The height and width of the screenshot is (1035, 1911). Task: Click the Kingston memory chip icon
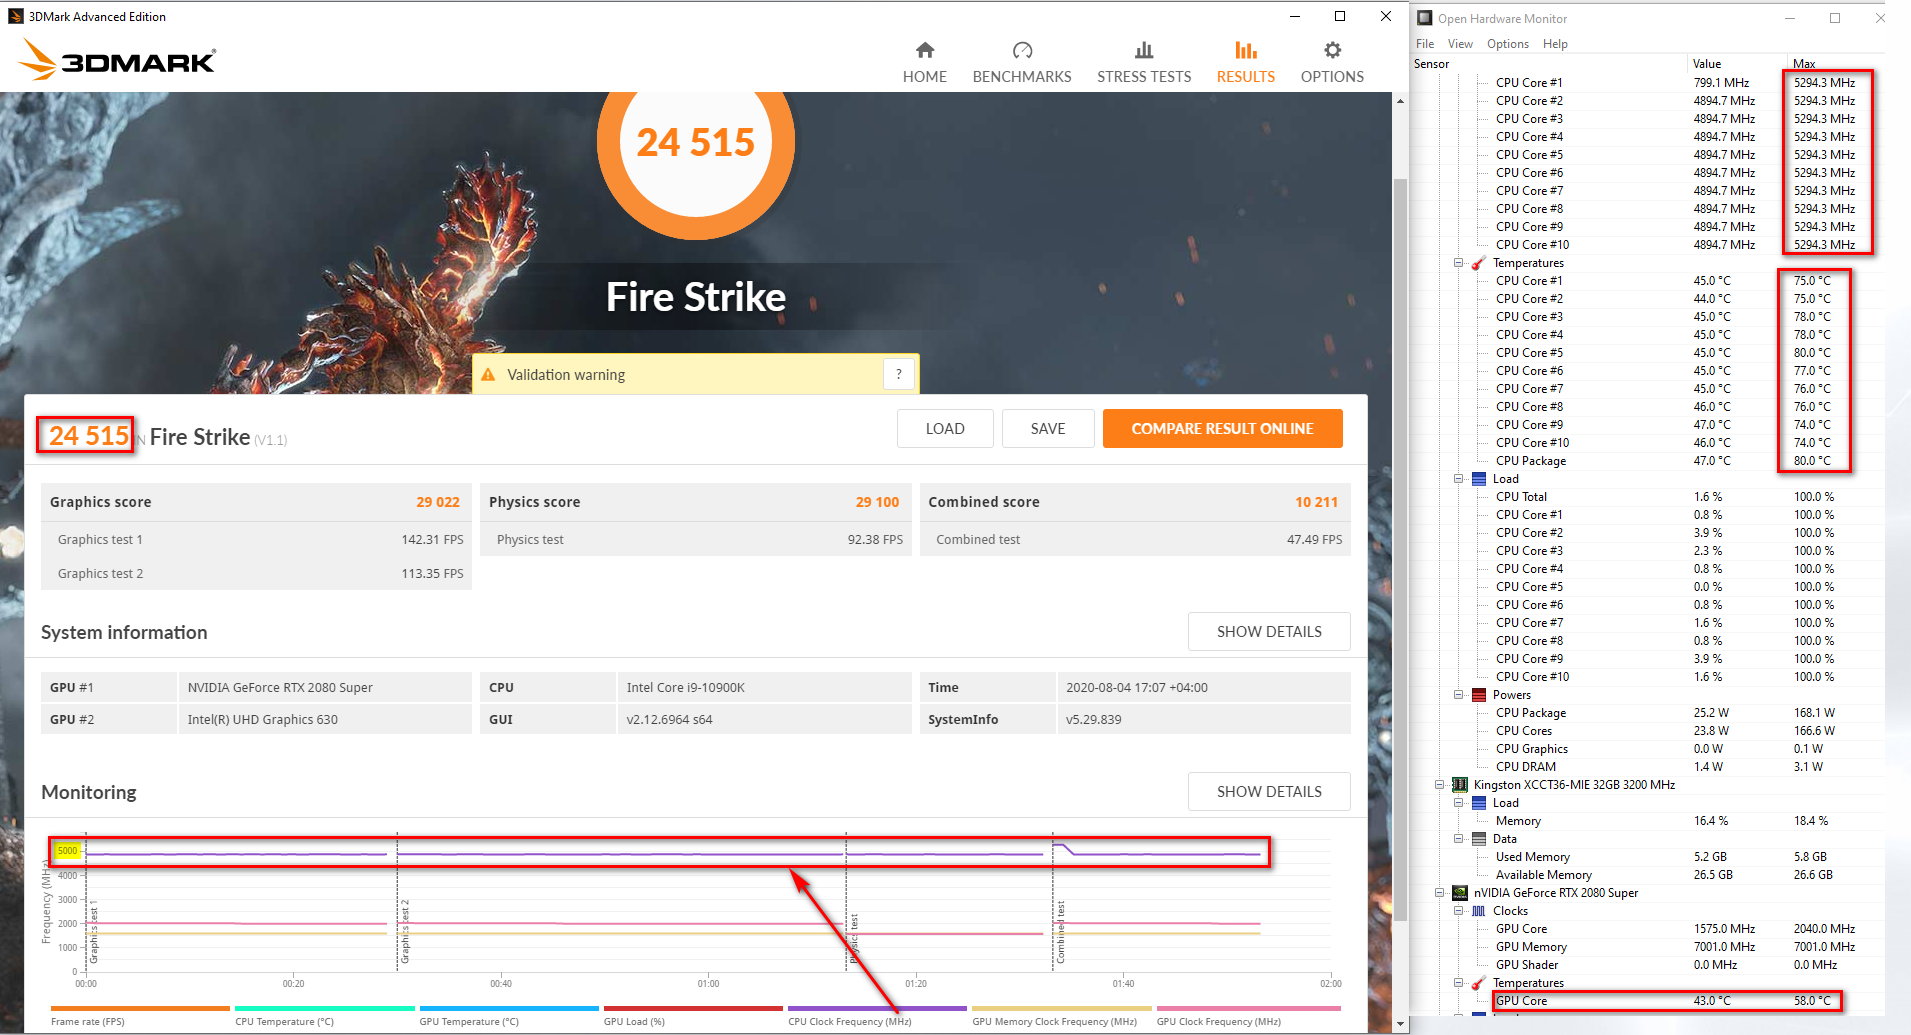click(x=1460, y=785)
